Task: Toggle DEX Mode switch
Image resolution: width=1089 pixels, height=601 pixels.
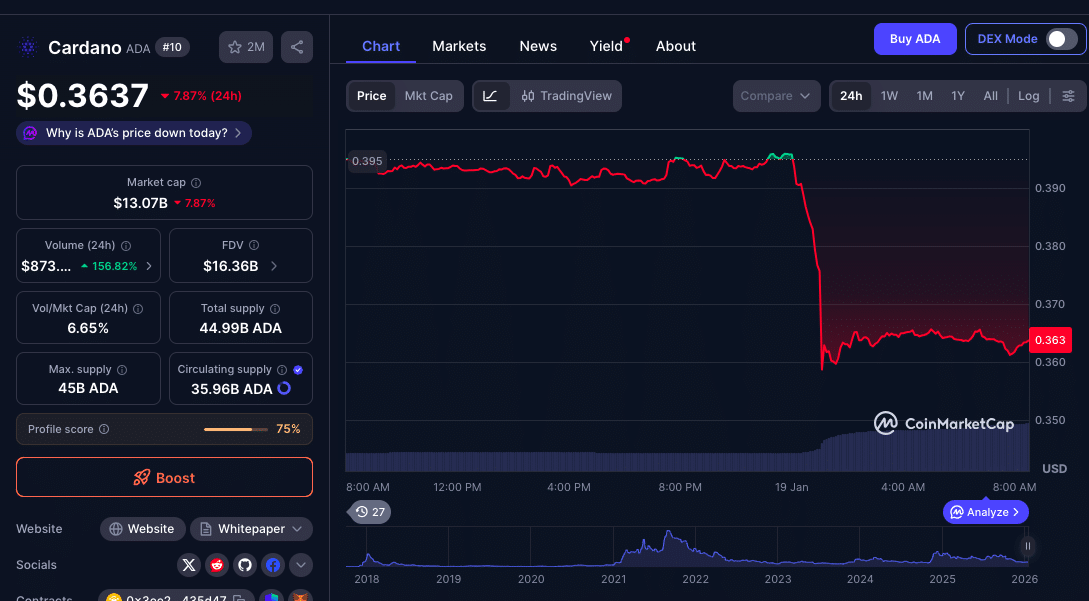Action: [1055, 39]
